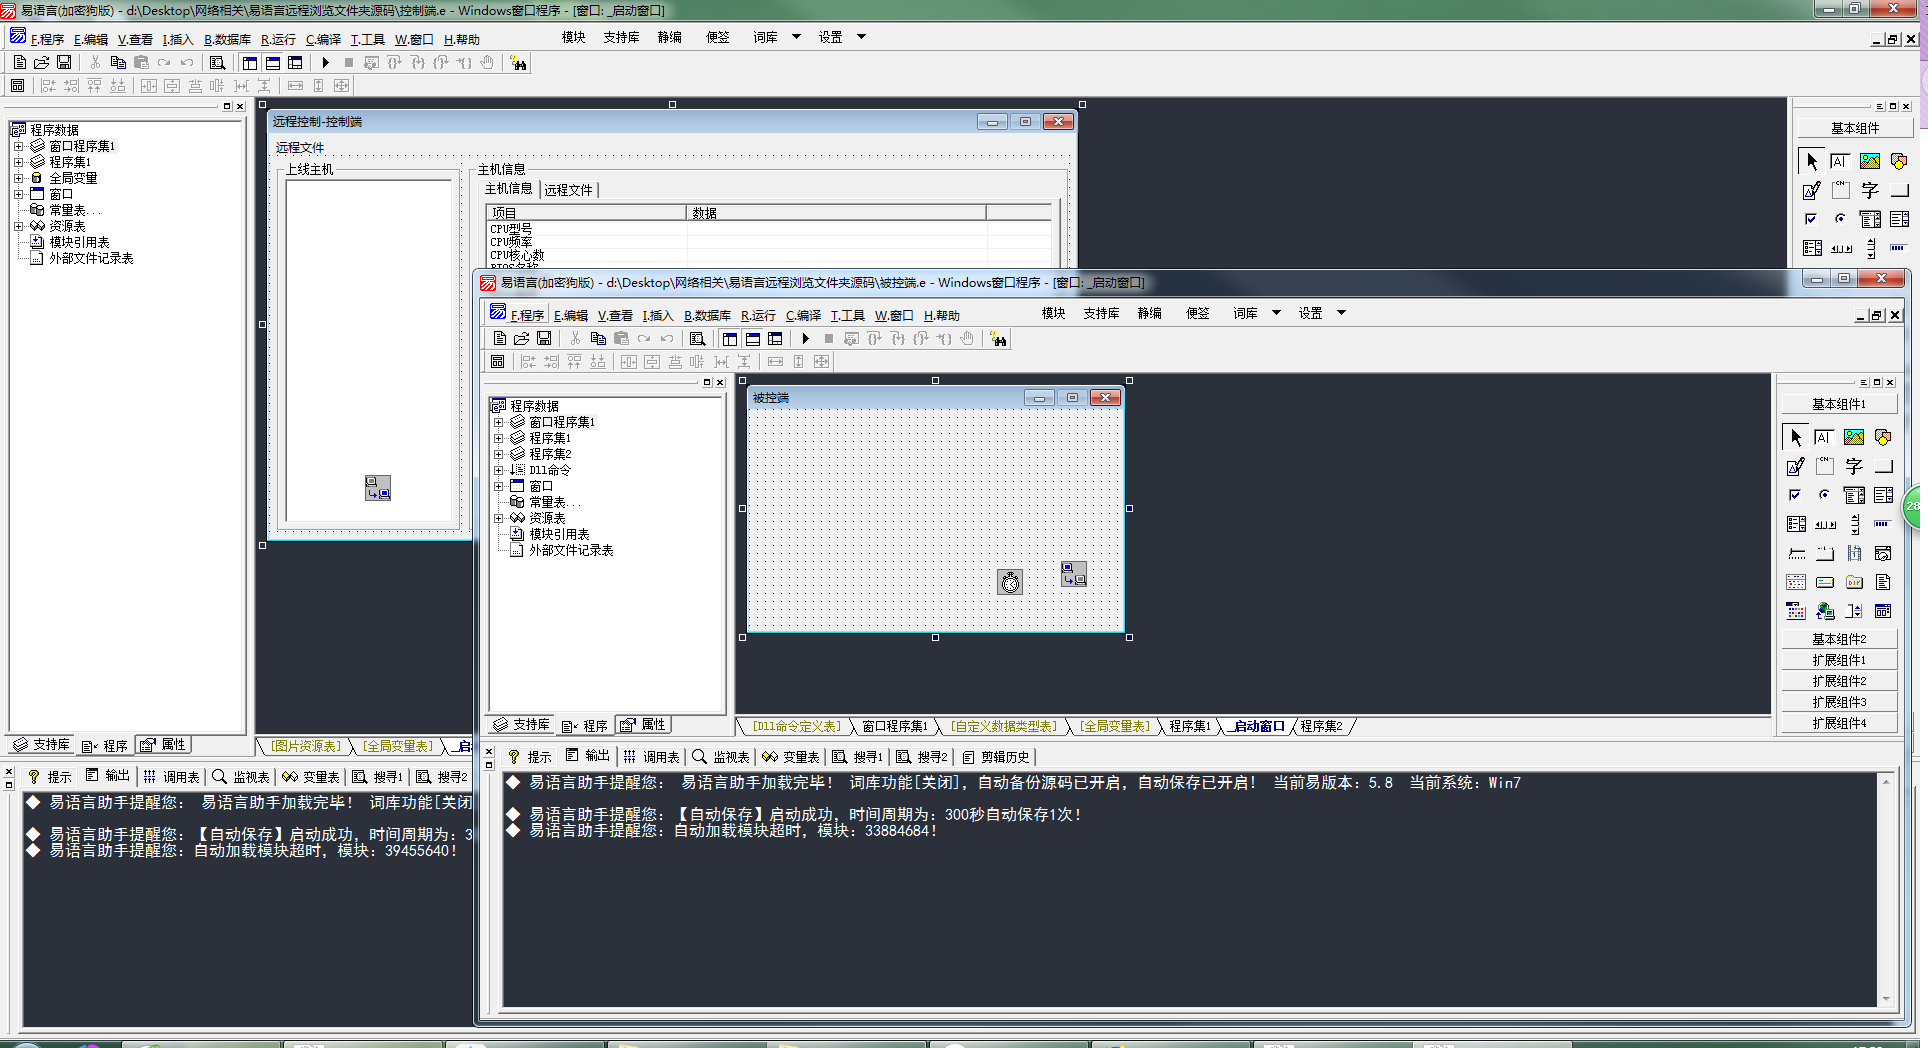The image size is (1928, 1048).
Task: Select slider component in front component box
Action: (1796, 553)
